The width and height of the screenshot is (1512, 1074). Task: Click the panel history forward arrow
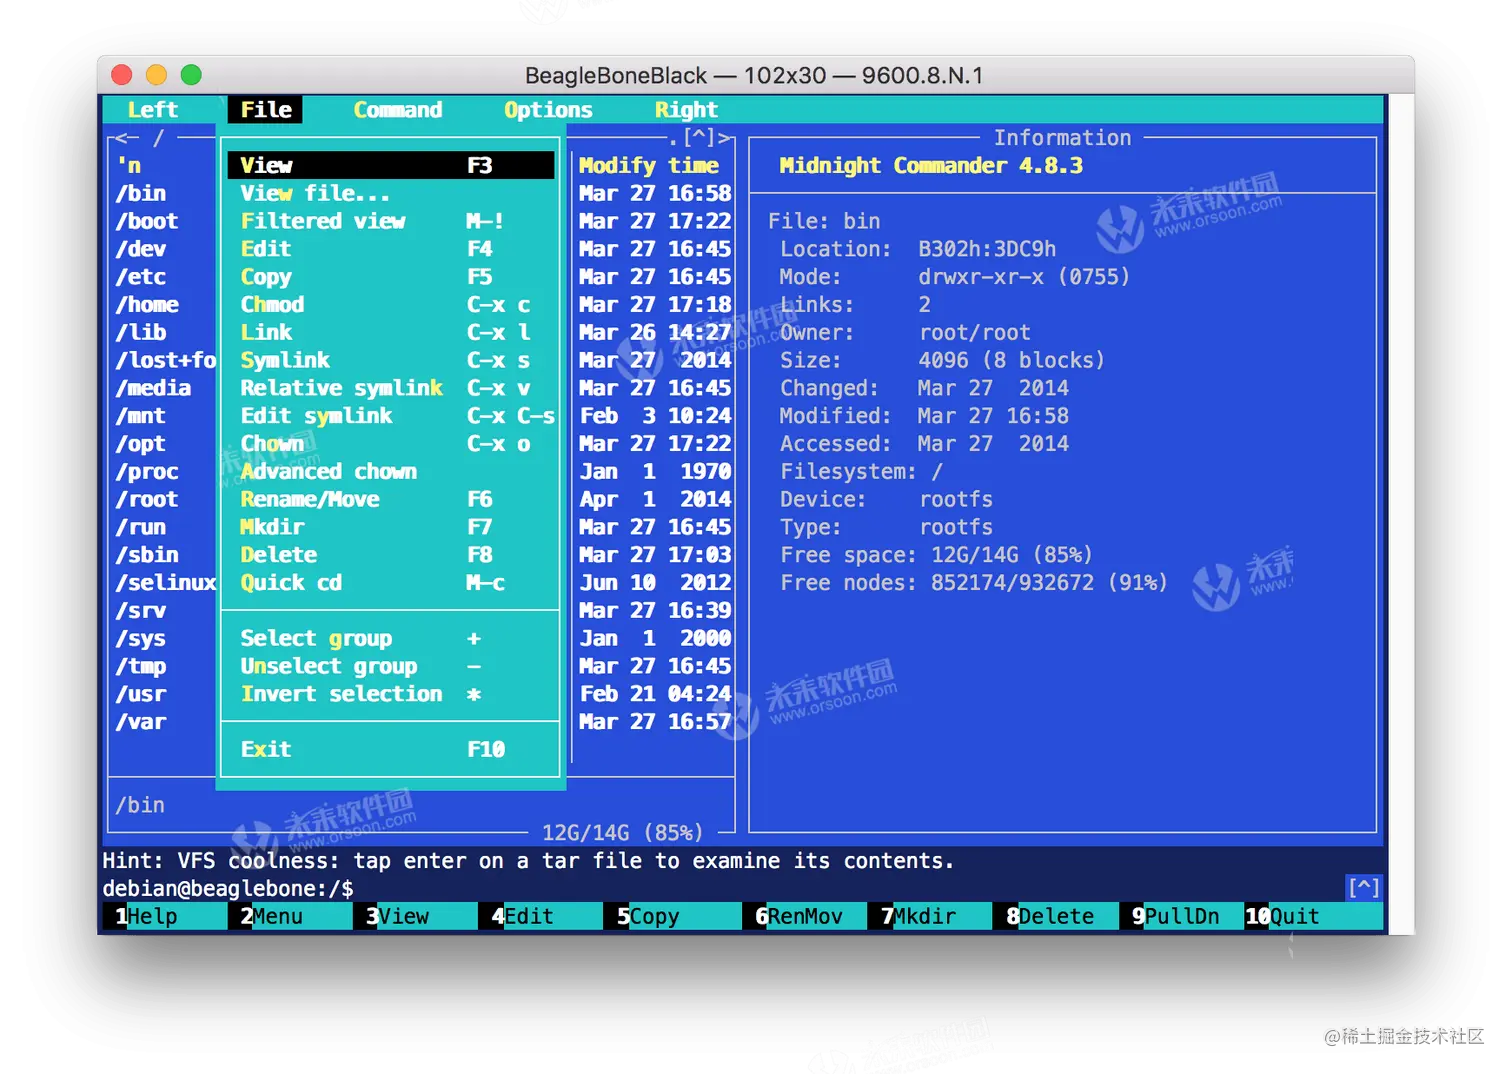[x=725, y=137]
